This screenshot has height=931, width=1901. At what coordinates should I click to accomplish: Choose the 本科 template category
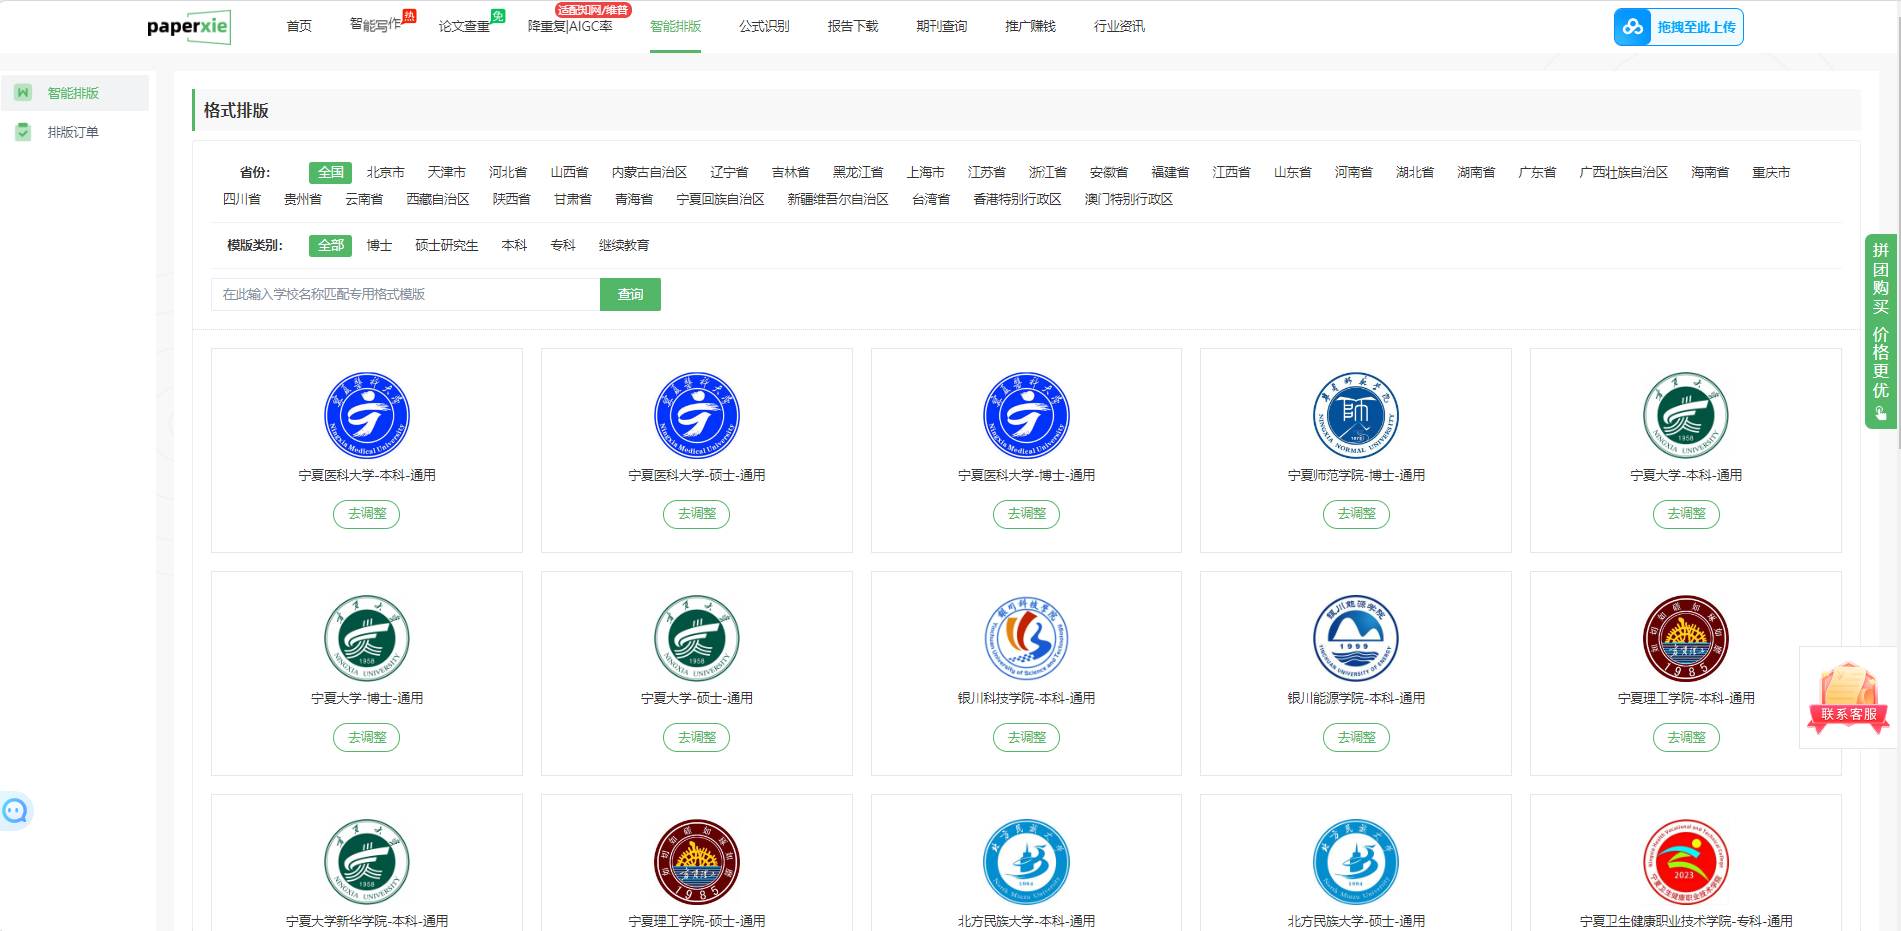click(514, 245)
